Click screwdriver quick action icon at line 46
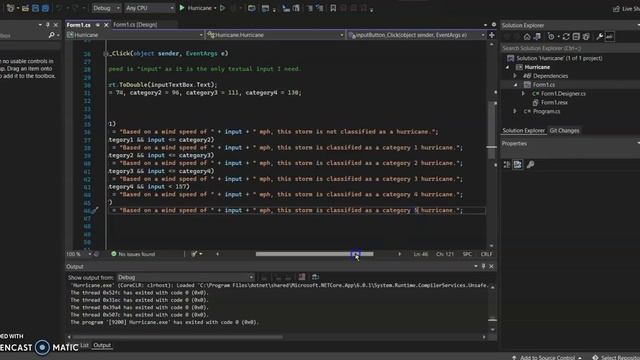Screen dimensions: 640x360 pos(94,211)
